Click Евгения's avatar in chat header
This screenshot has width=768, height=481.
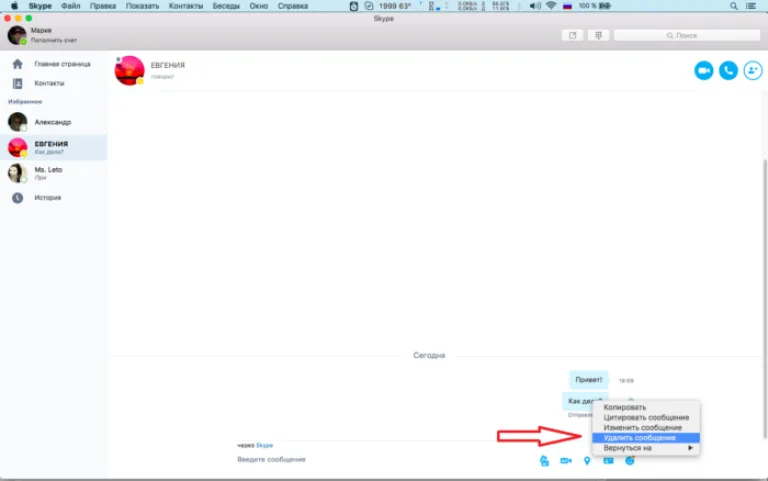pyautogui.click(x=129, y=71)
